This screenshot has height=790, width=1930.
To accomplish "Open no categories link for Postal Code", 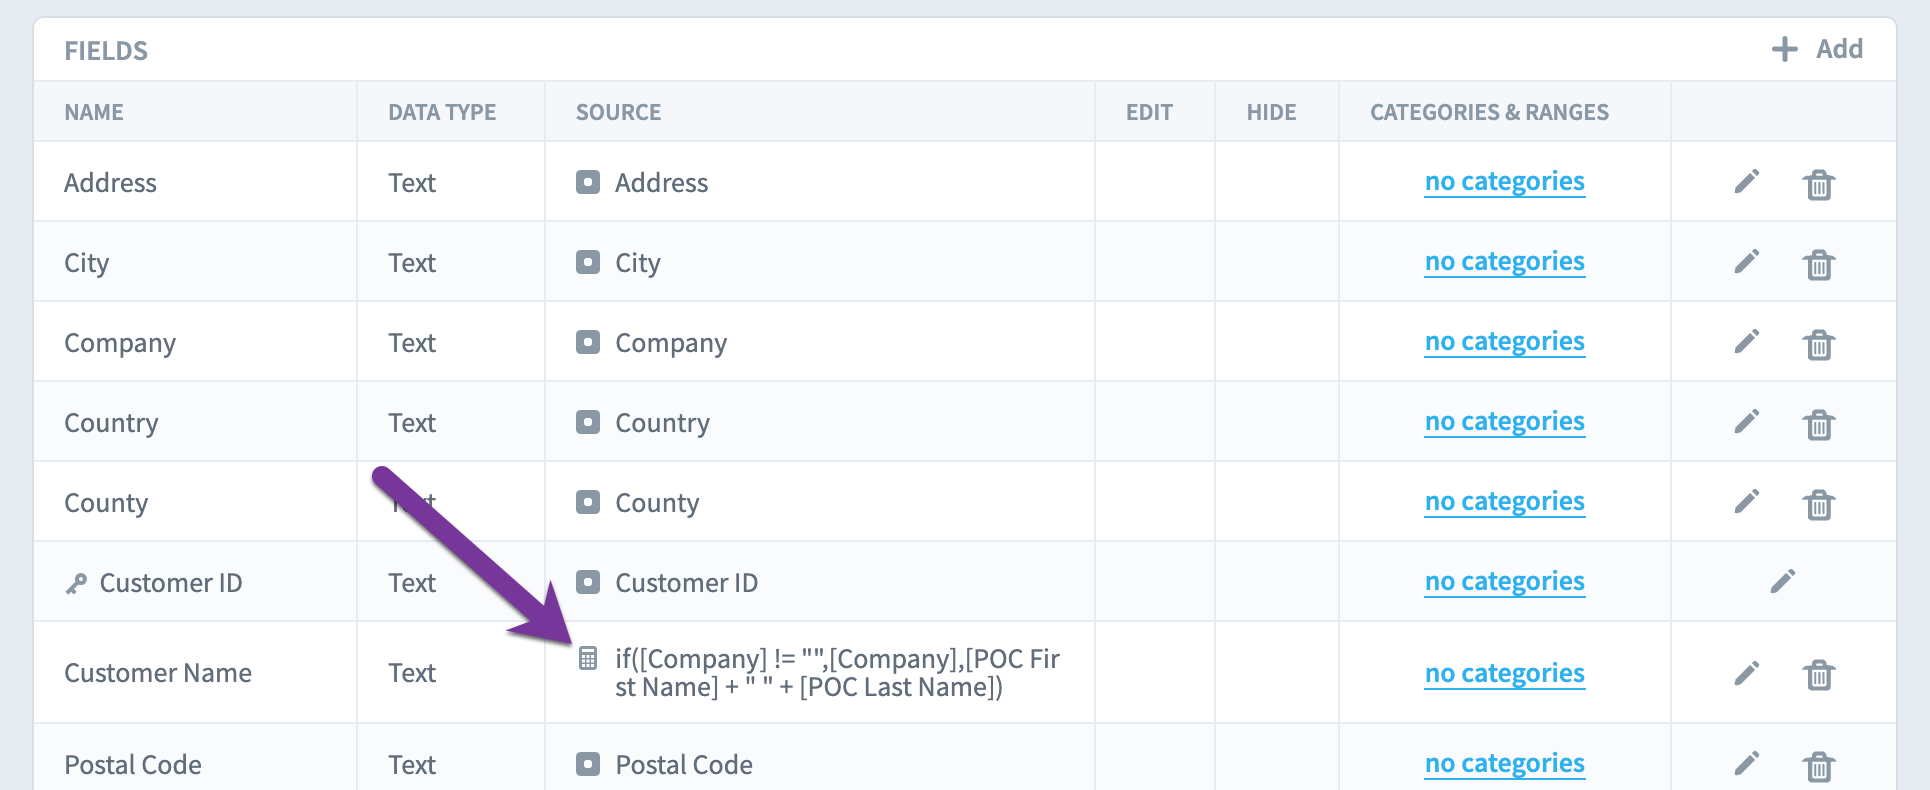I will pyautogui.click(x=1505, y=763).
